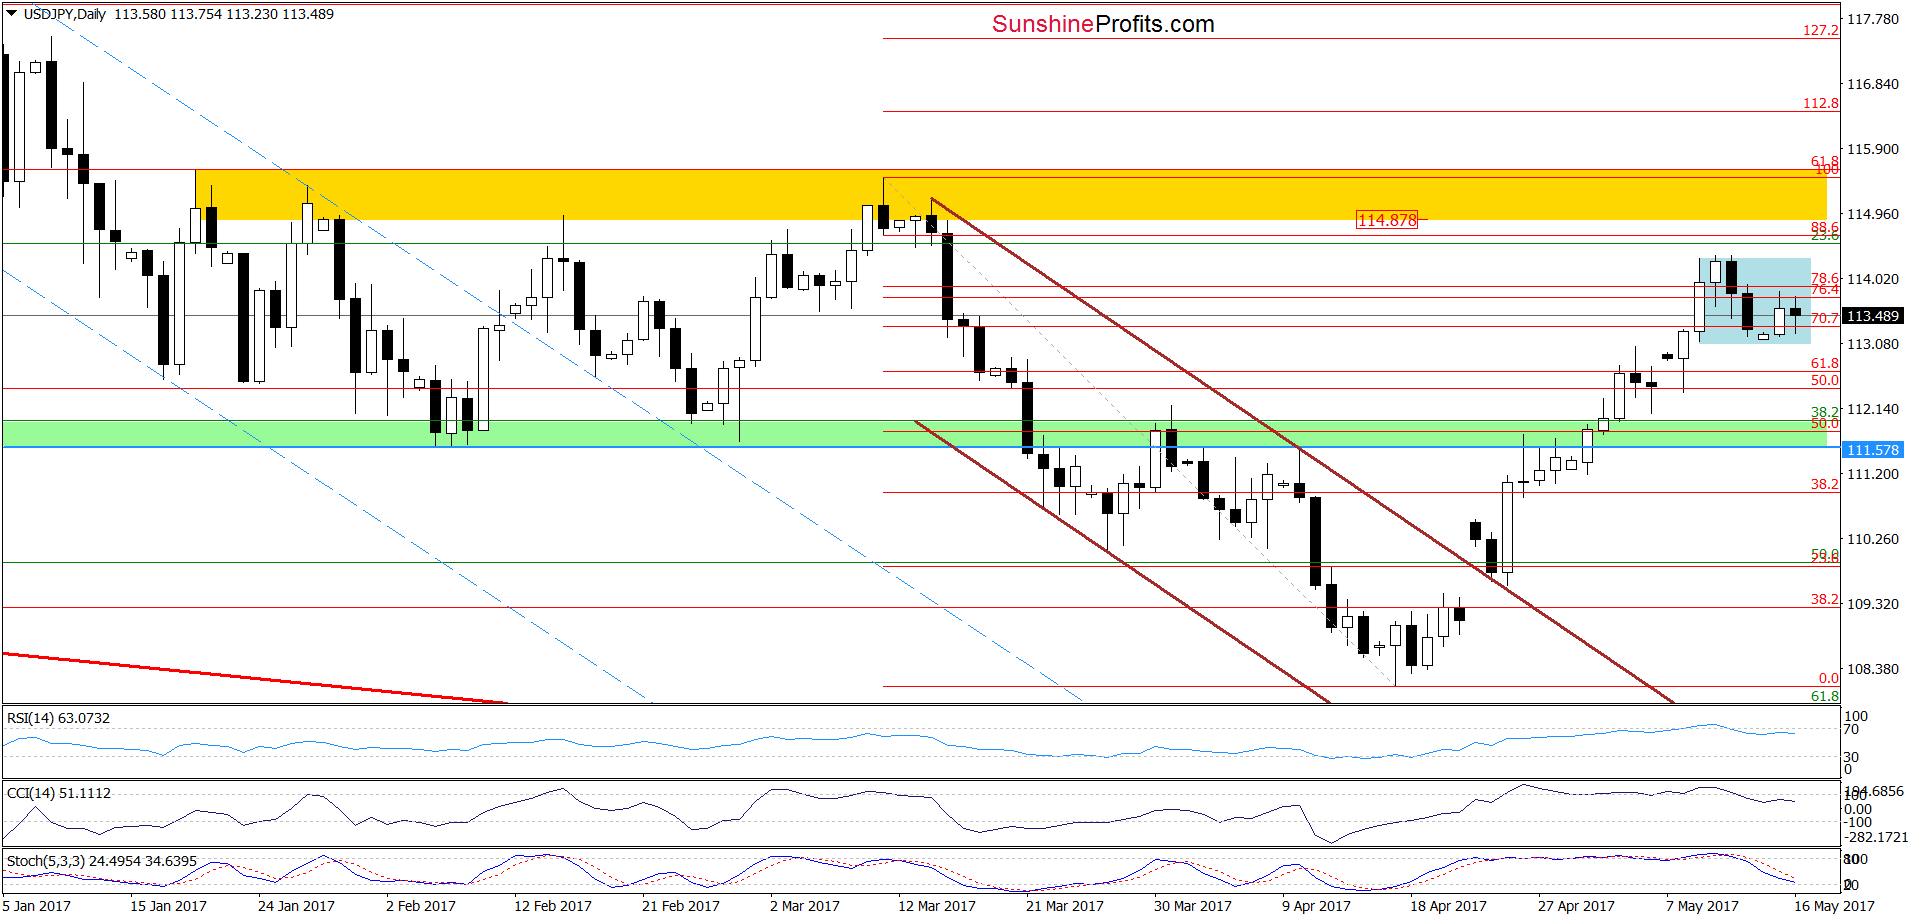Select the 127.2 Fibonacci level label

(1820, 30)
